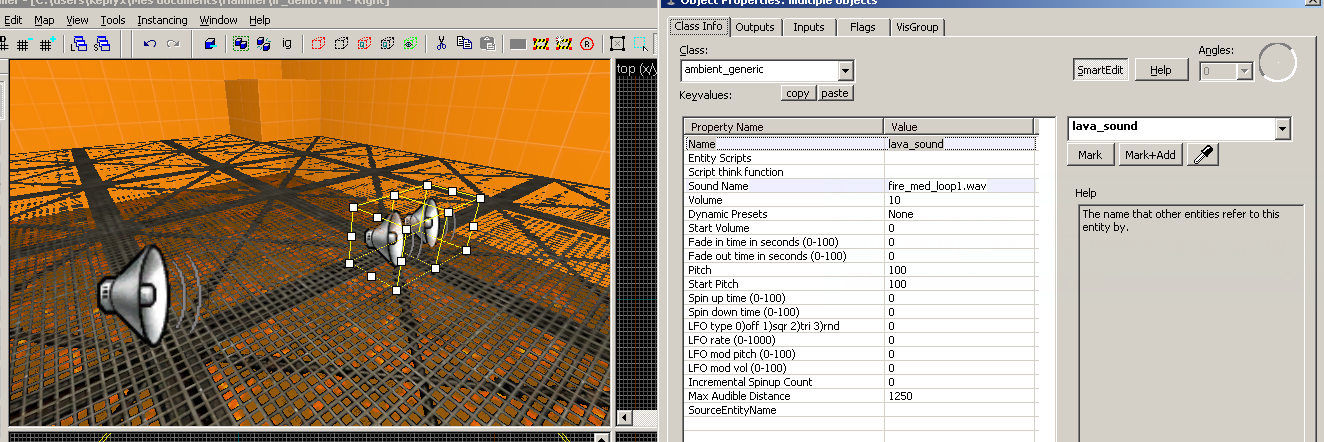Click the Hide unselected objects icon
Image resolution: width=1324 pixels, height=442 pixels.
341,43
